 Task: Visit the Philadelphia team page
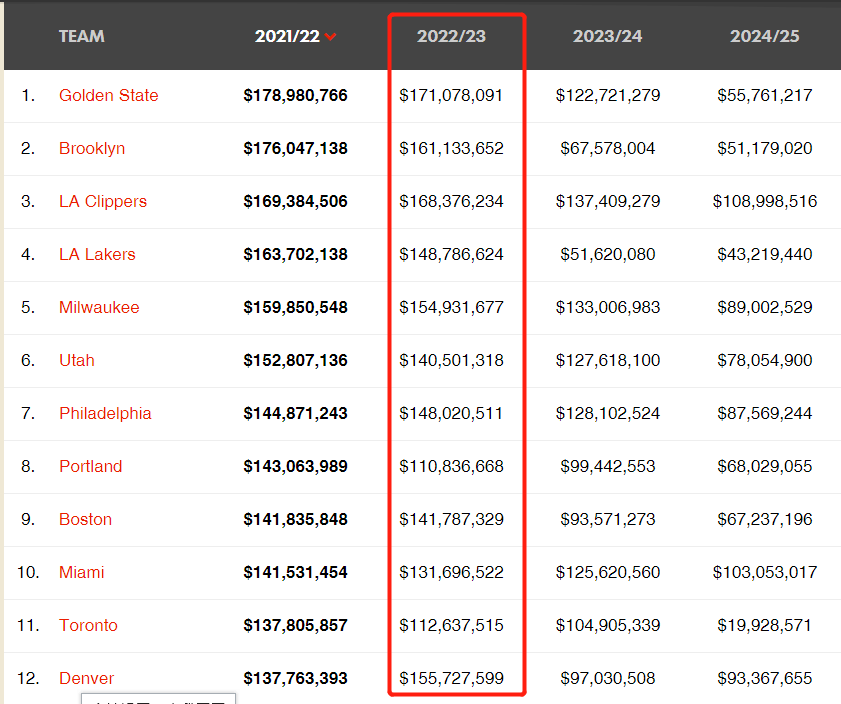105,413
